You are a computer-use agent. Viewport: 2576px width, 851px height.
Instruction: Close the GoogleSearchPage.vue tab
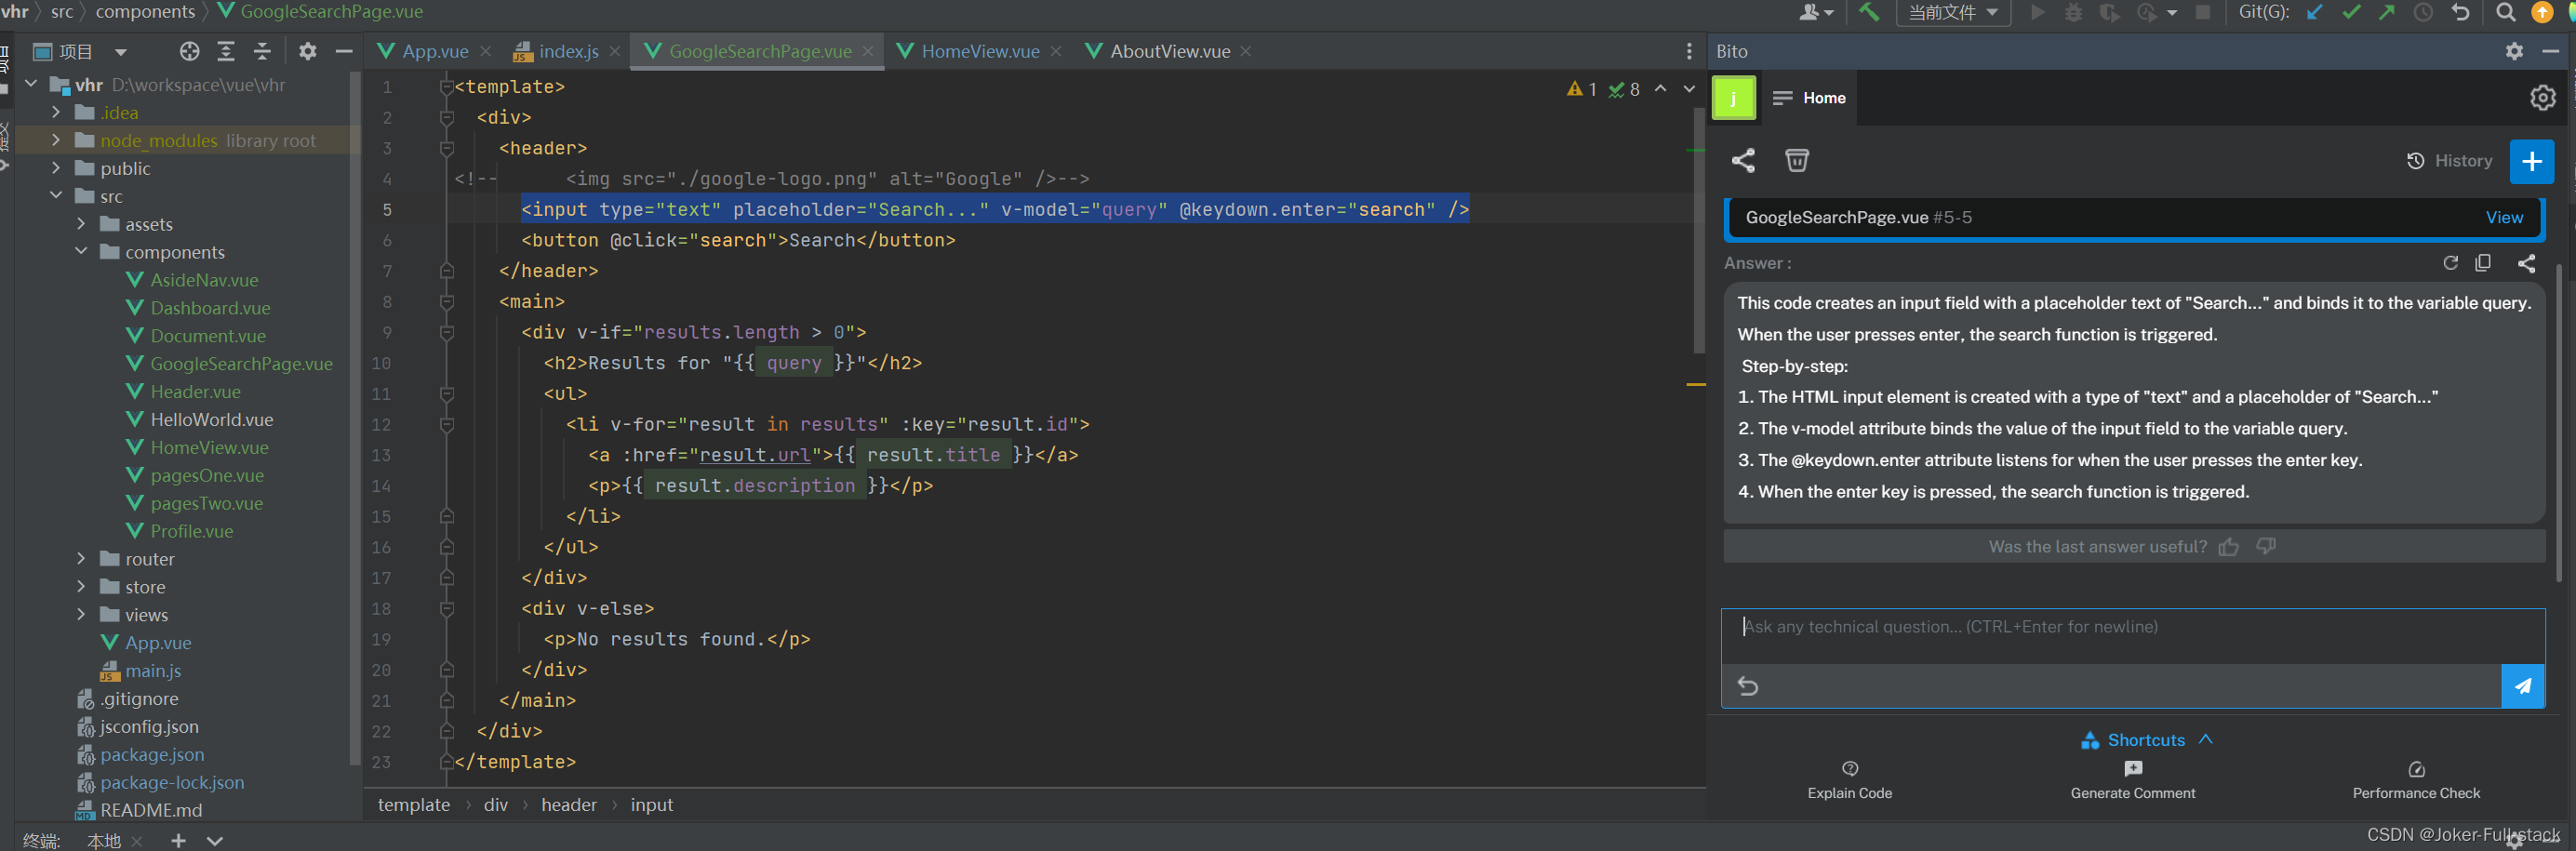point(868,51)
